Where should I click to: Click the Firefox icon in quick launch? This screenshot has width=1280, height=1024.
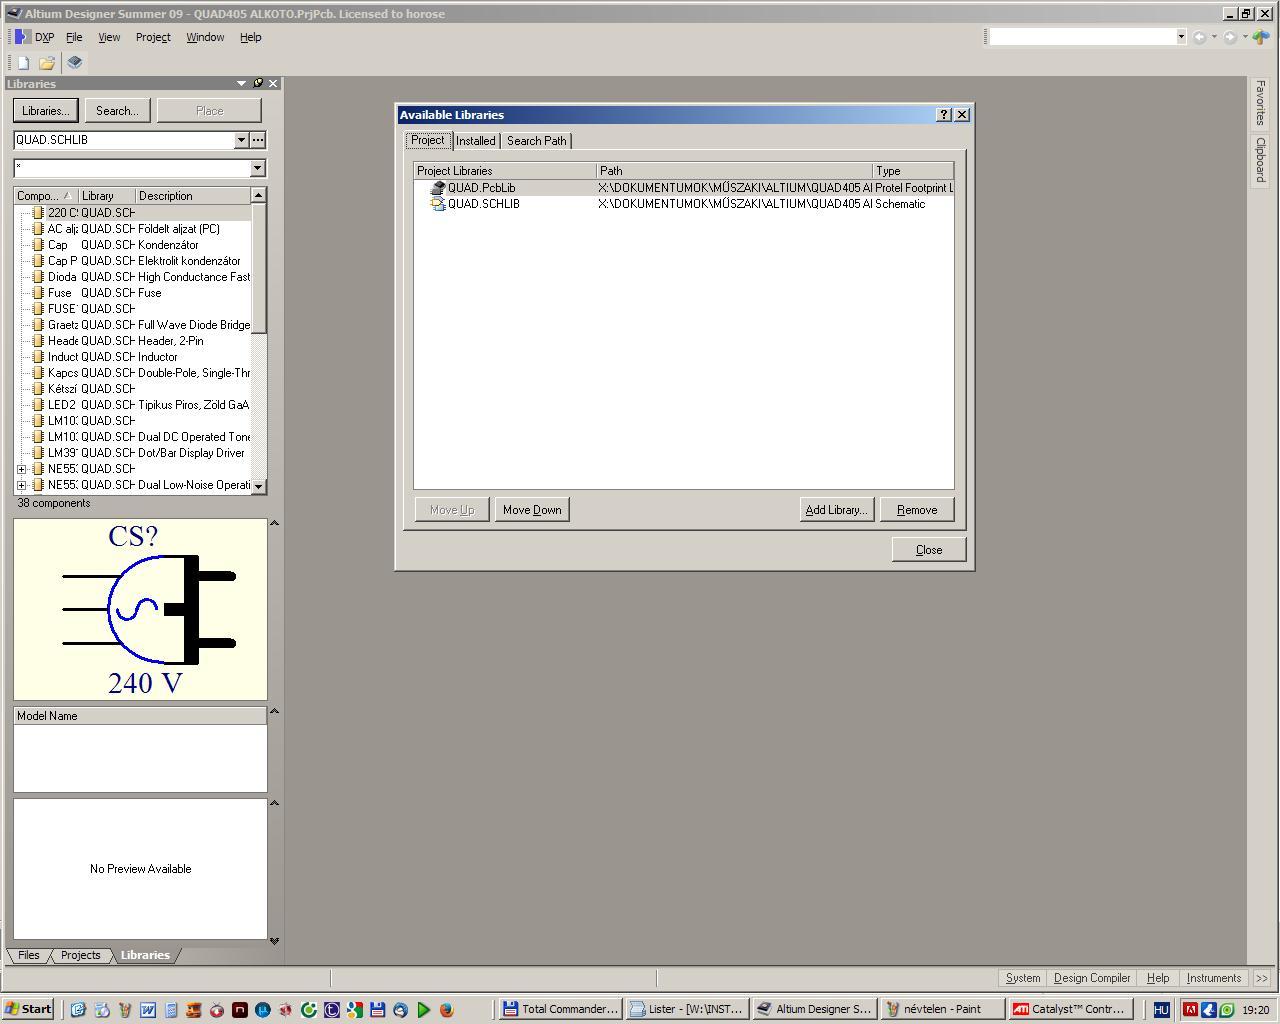[446, 1010]
